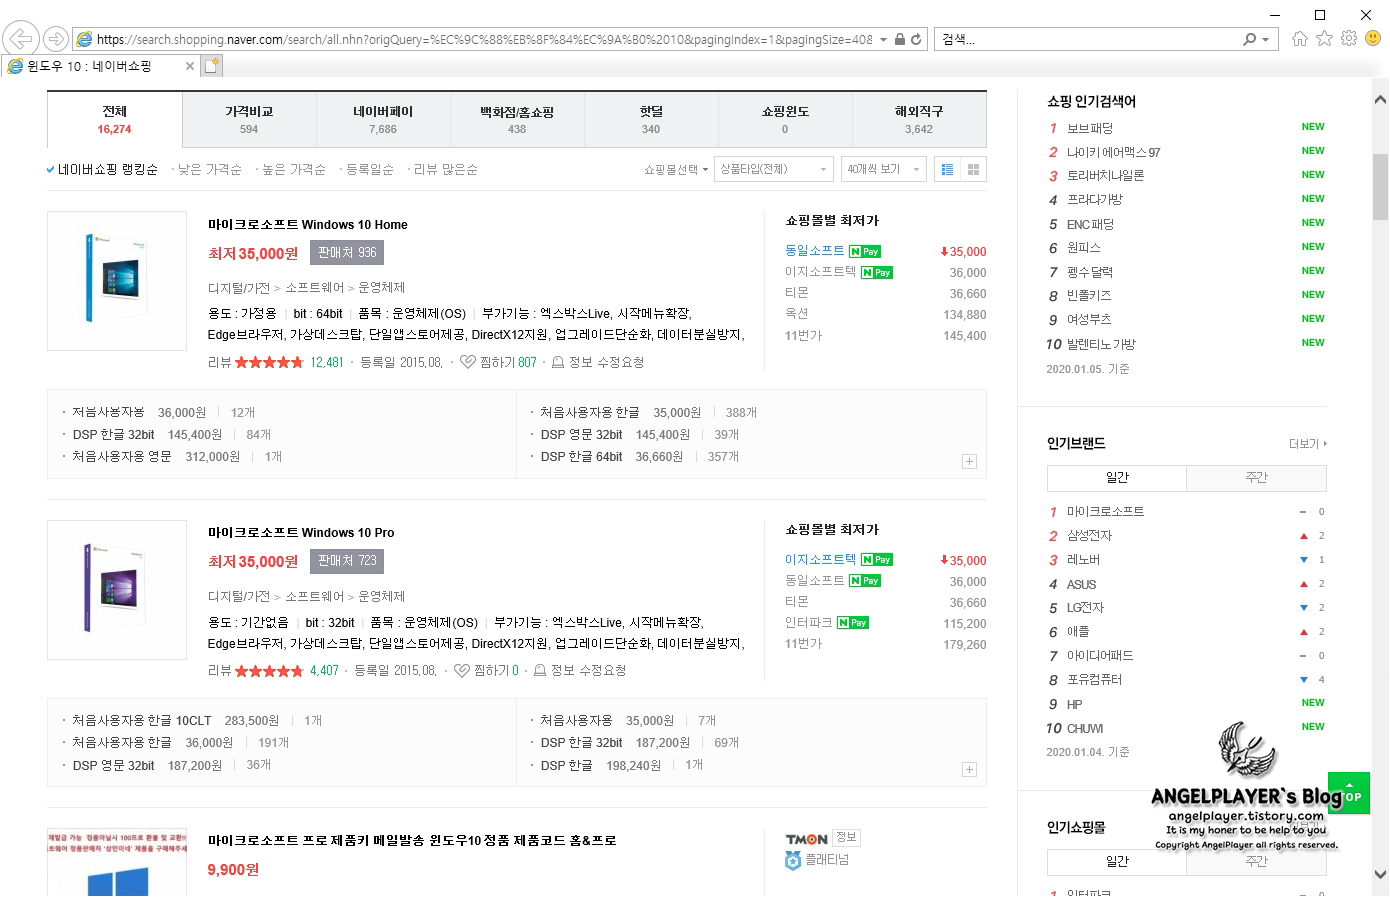The image size is (1390, 897).
Task: Click N Pay badge next to 이지소프트텍 in Home listing
Action: (876, 272)
